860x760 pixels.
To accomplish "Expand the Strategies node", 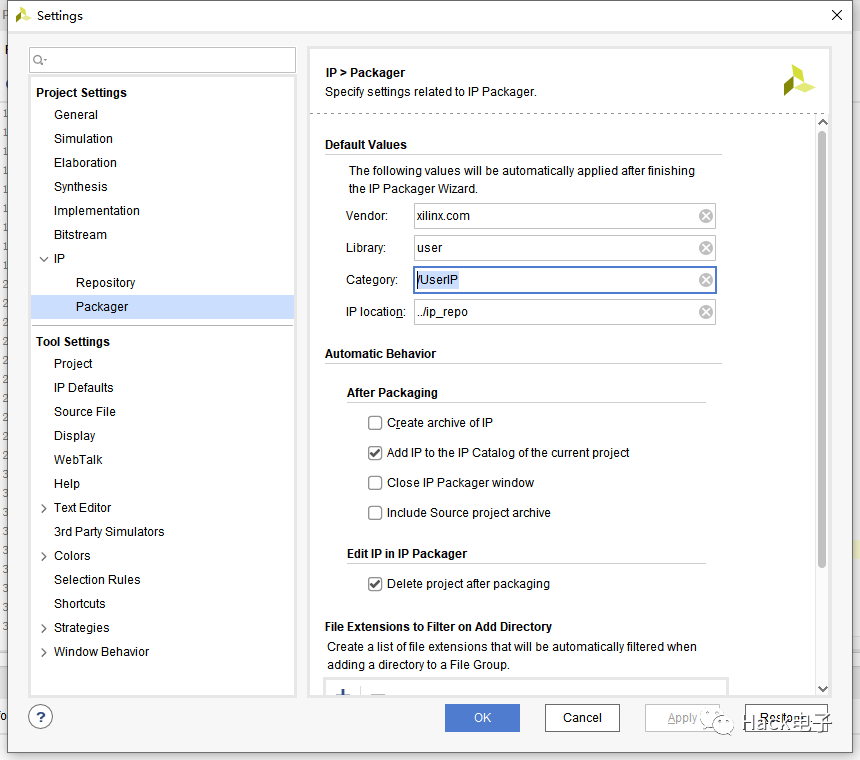I will (x=44, y=628).
